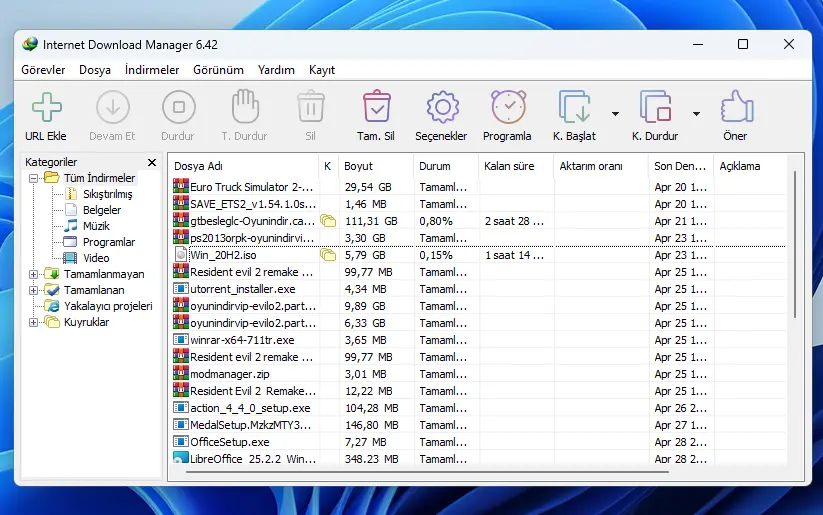Open the Programla scheduler clock icon

point(508,107)
